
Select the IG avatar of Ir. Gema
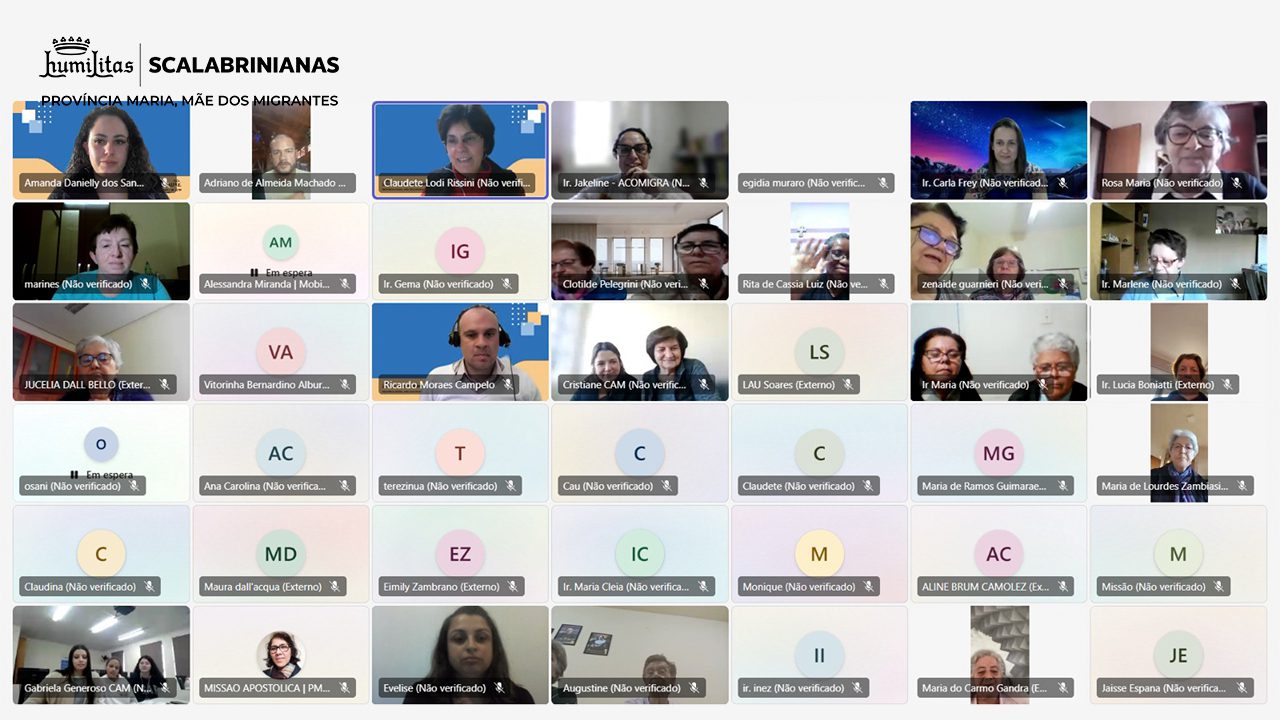pos(460,251)
